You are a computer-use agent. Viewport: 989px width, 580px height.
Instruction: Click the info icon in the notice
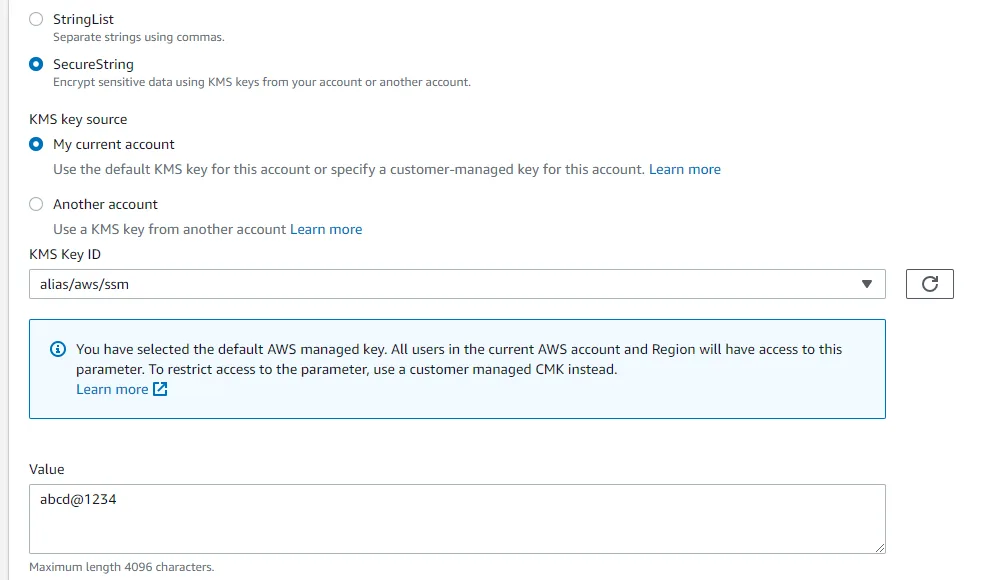point(58,349)
